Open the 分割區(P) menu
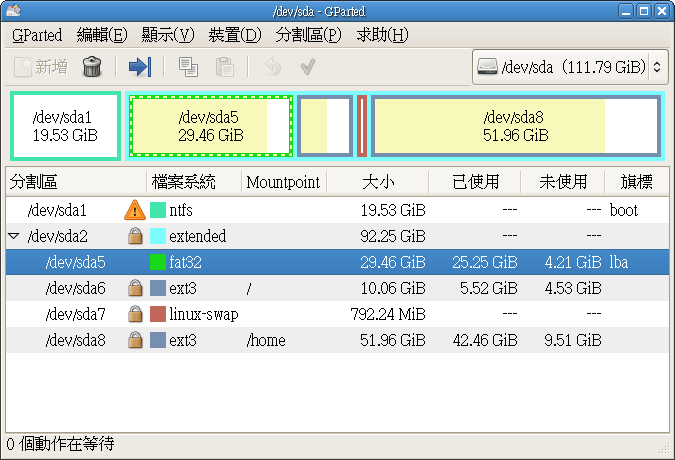The image size is (675, 460). [308, 35]
